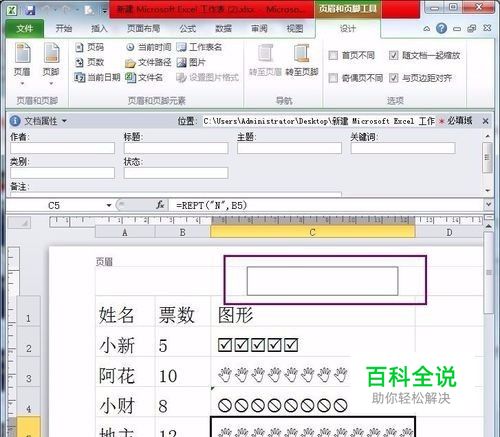Select the Design (设计) tab

coord(348,29)
